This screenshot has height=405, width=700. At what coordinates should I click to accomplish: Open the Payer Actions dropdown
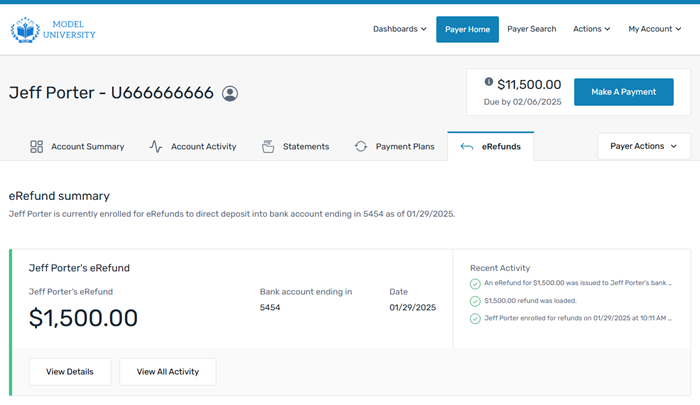pos(643,146)
